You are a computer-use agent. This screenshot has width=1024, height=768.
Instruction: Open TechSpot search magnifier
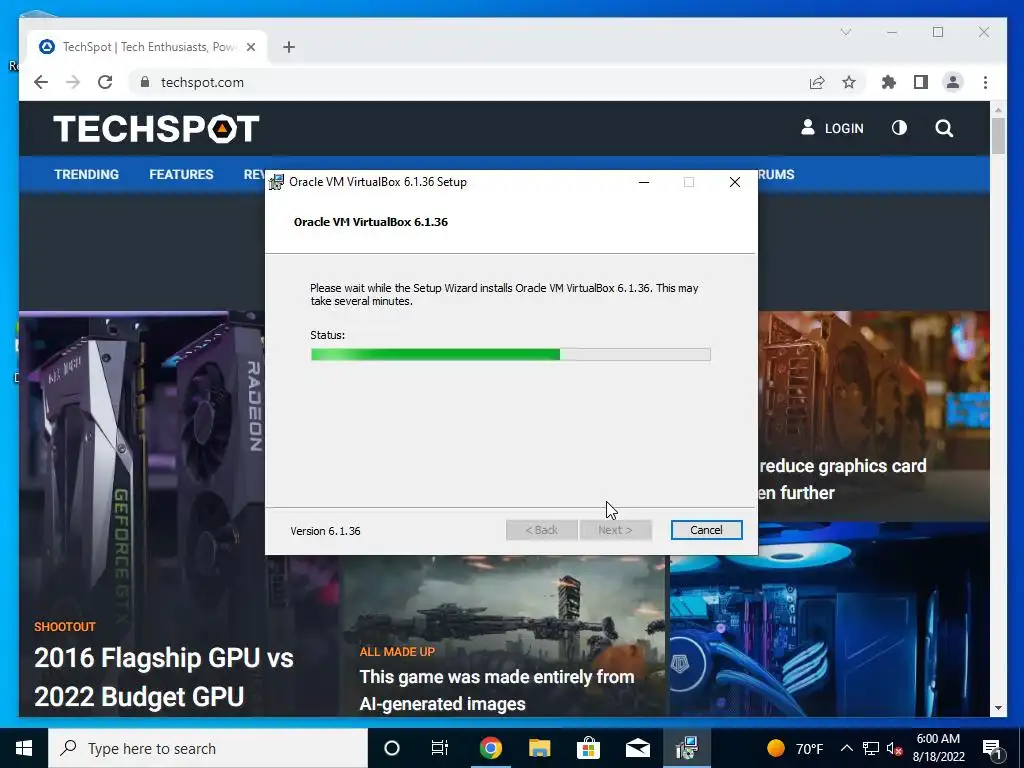click(944, 128)
